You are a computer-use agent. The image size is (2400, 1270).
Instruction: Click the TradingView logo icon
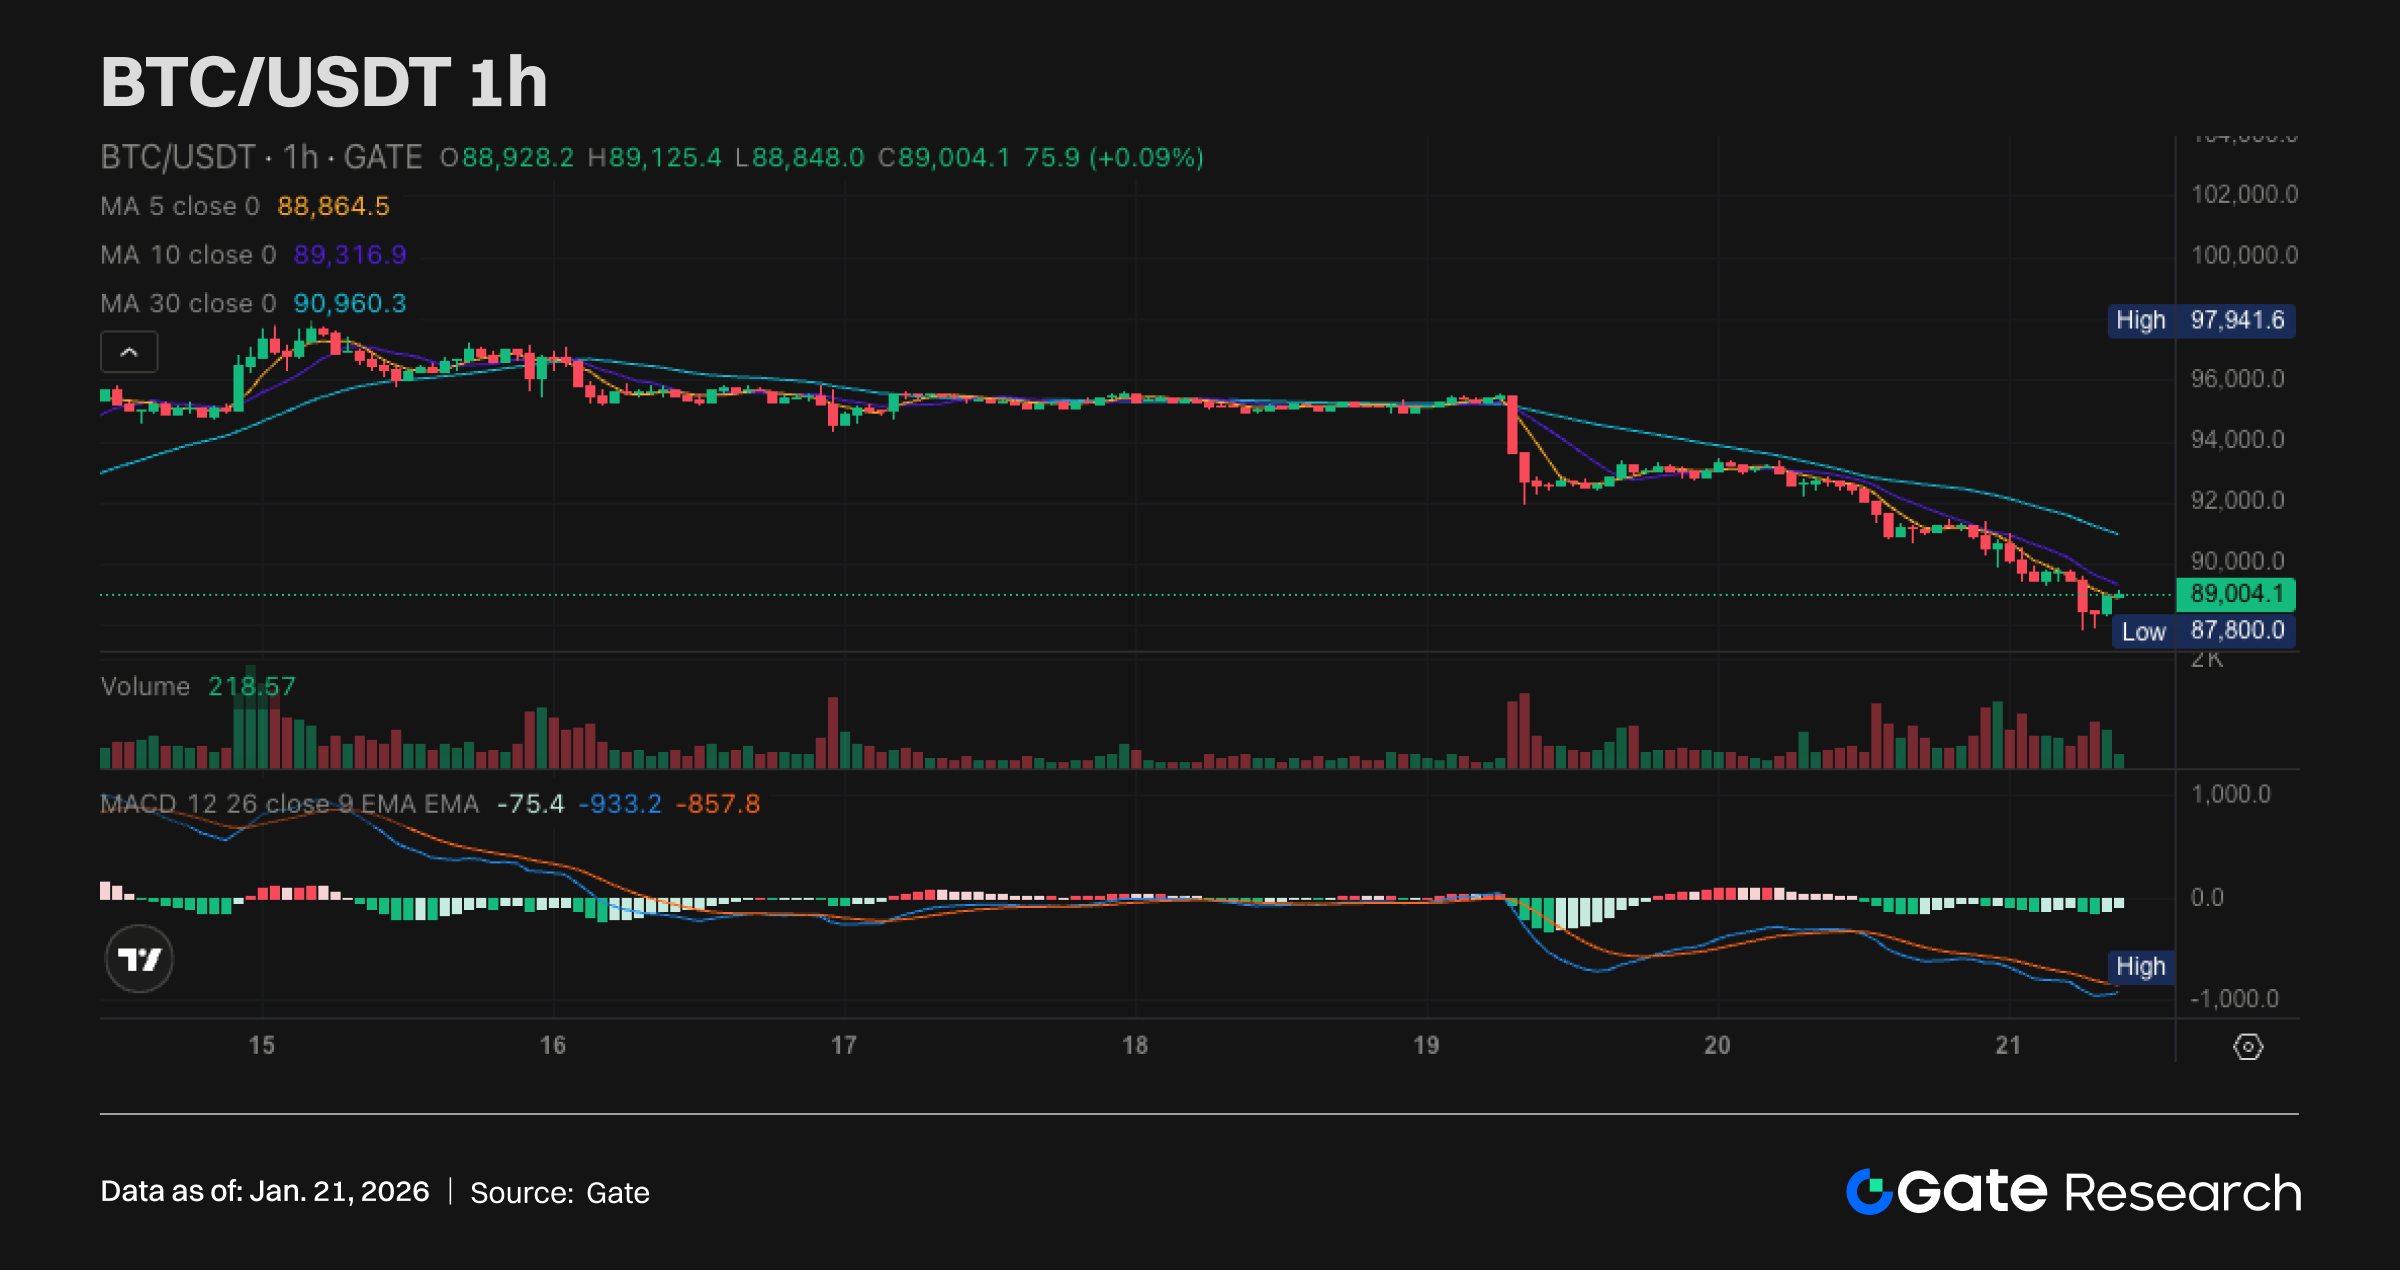[139, 959]
